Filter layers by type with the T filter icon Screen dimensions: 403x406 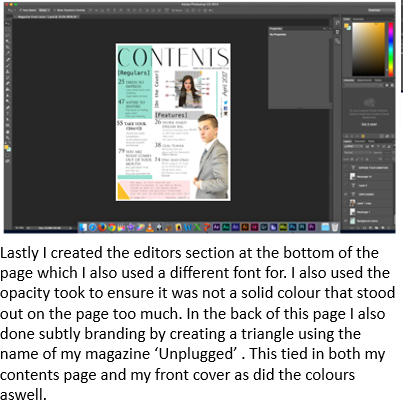point(378,146)
